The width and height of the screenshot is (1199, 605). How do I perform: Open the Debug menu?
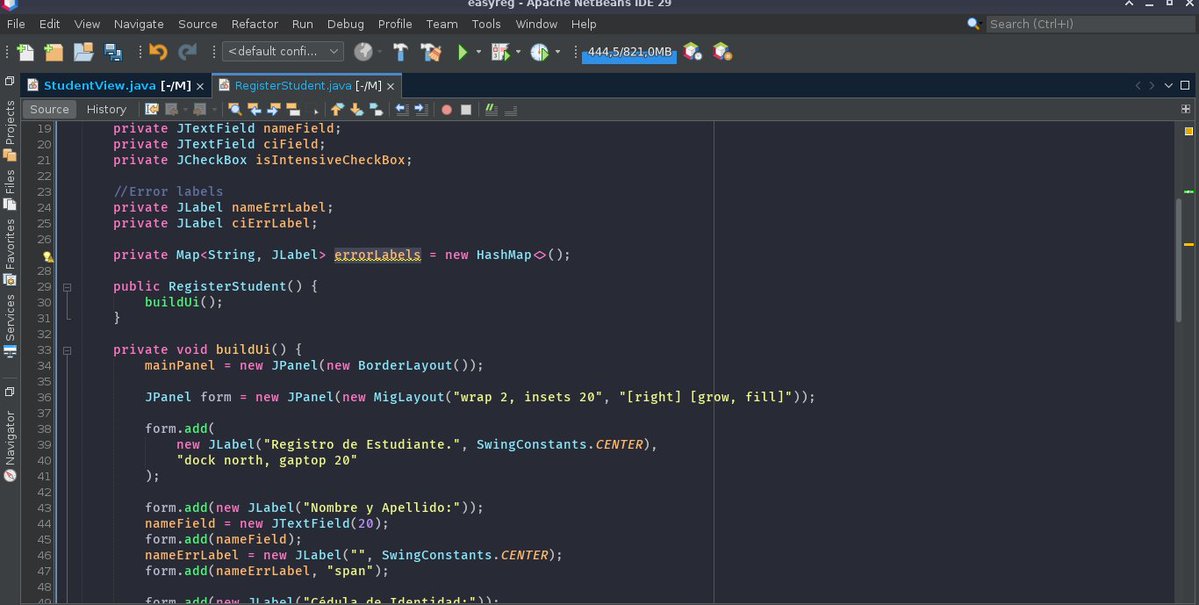point(346,24)
